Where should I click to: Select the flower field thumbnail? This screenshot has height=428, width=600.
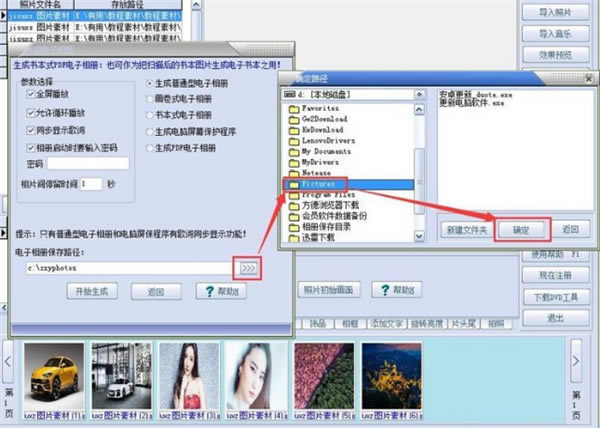[324, 376]
